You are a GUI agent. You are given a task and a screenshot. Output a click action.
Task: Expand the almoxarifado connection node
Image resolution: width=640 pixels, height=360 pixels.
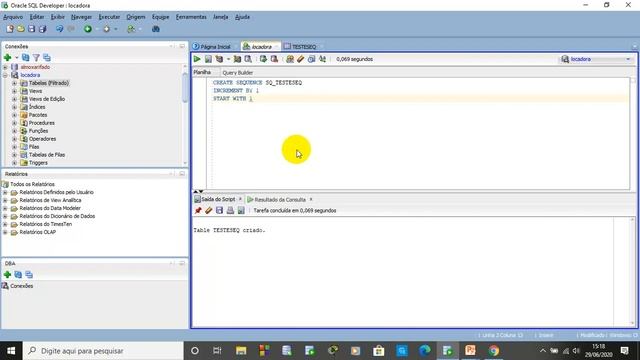5,67
